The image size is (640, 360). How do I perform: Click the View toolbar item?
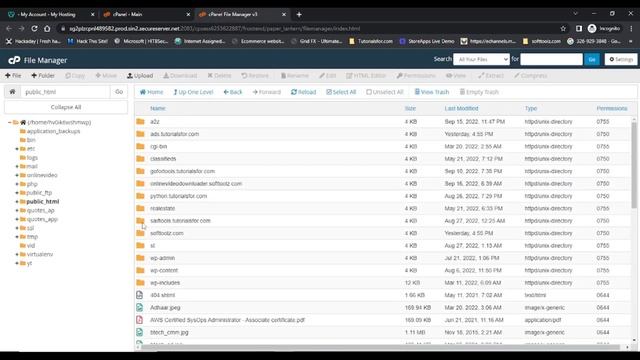click(456, 76)
